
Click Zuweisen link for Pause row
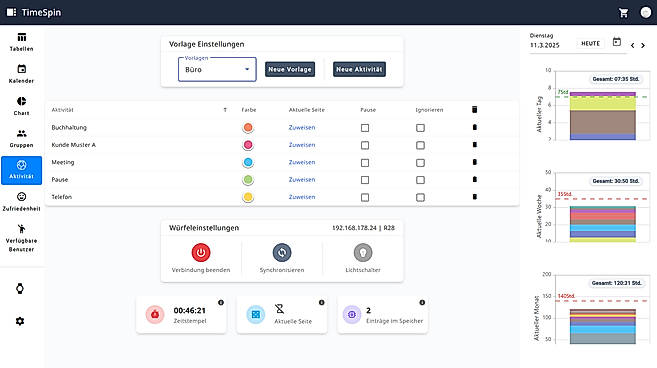pyautogui.click(x=302, y=179)
